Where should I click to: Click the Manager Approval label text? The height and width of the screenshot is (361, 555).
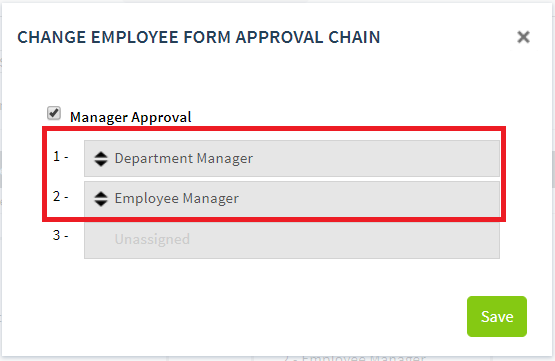coord(131,118)
